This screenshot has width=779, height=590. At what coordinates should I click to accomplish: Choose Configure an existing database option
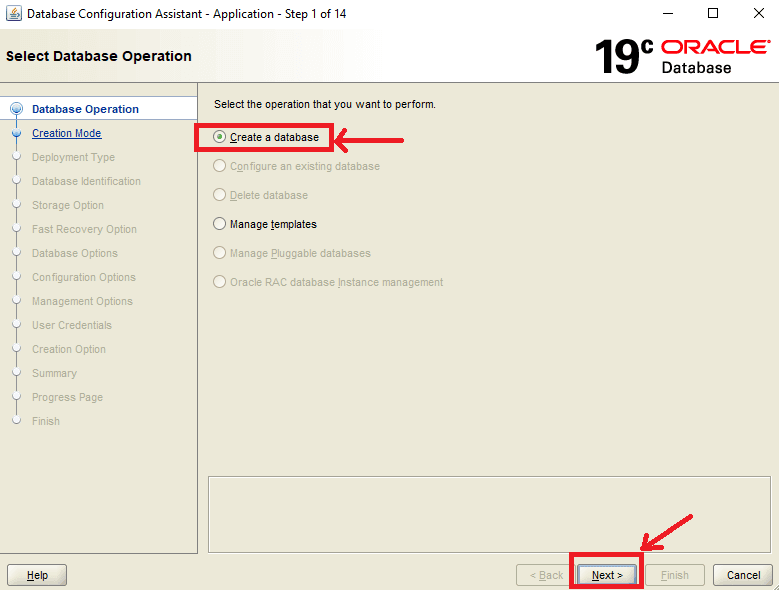pos(220,166)
